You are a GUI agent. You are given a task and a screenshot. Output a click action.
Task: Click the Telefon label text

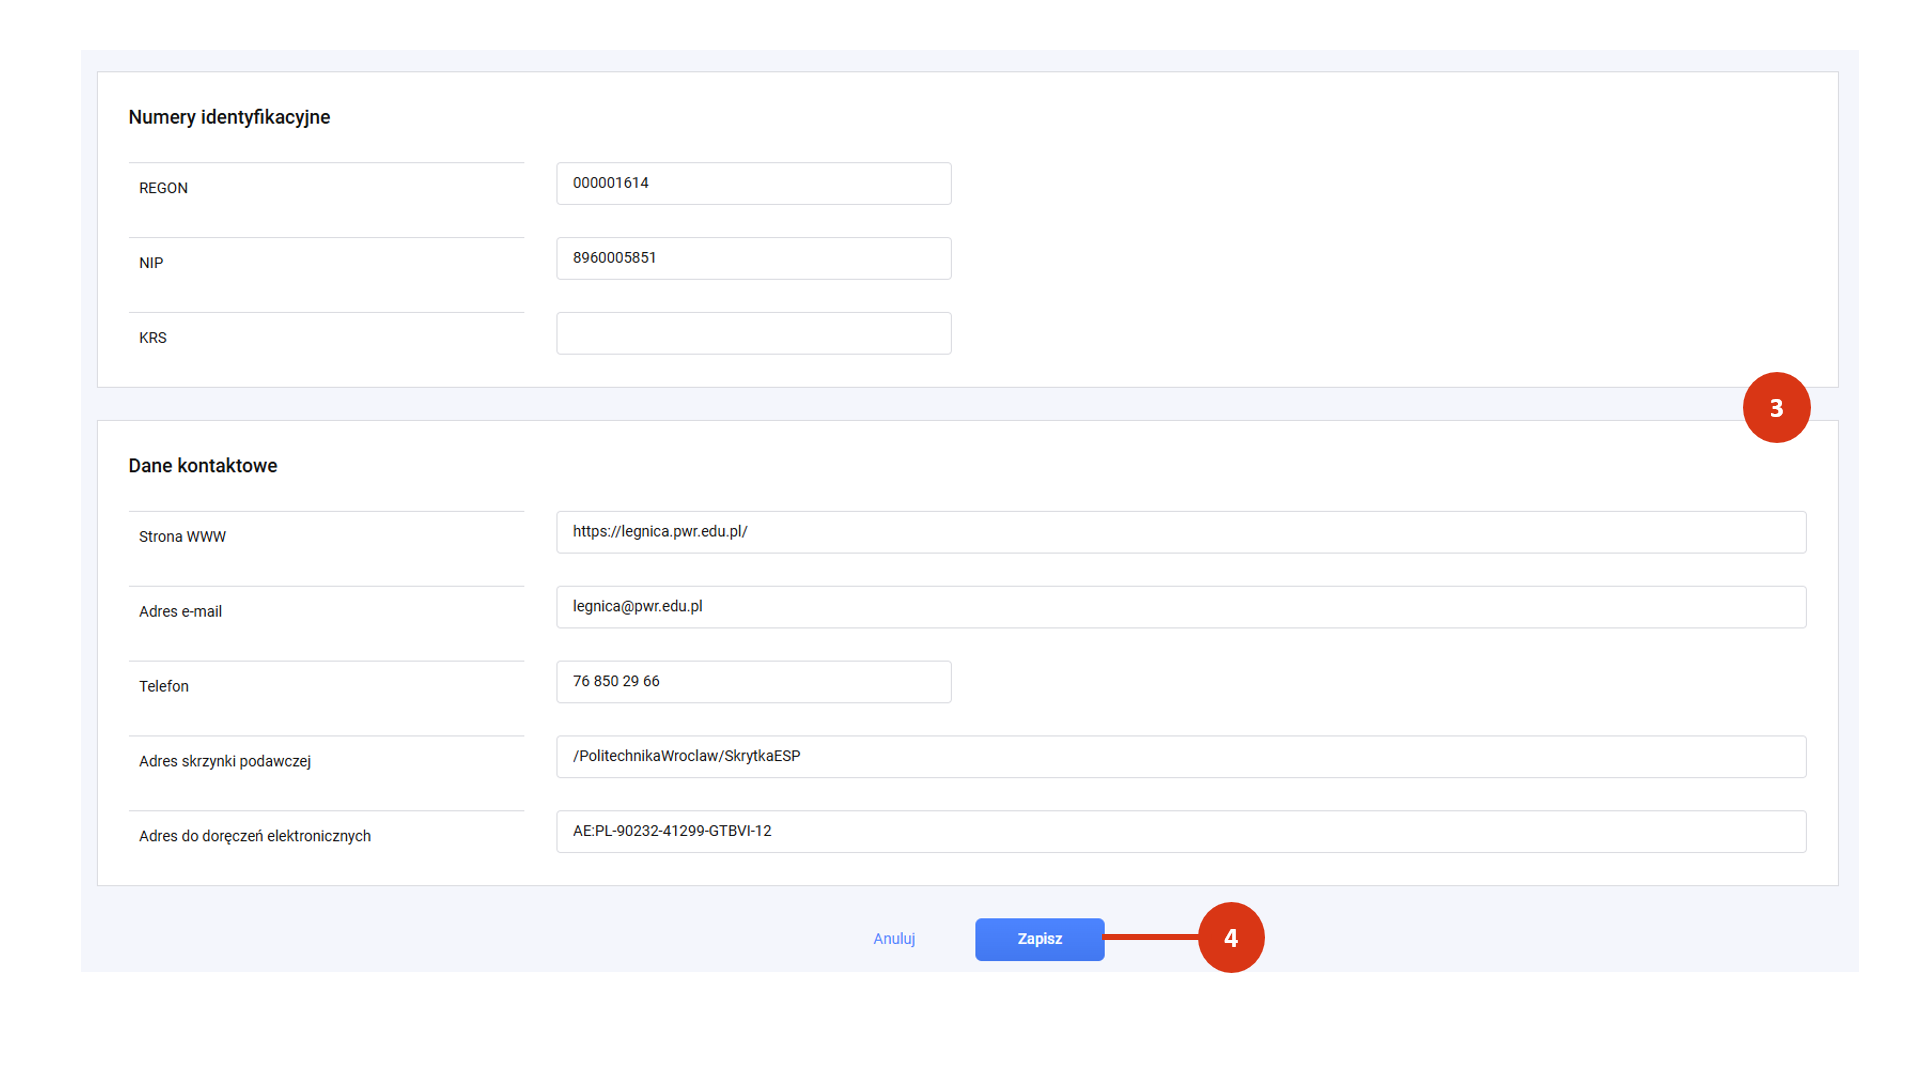(164, 687)
